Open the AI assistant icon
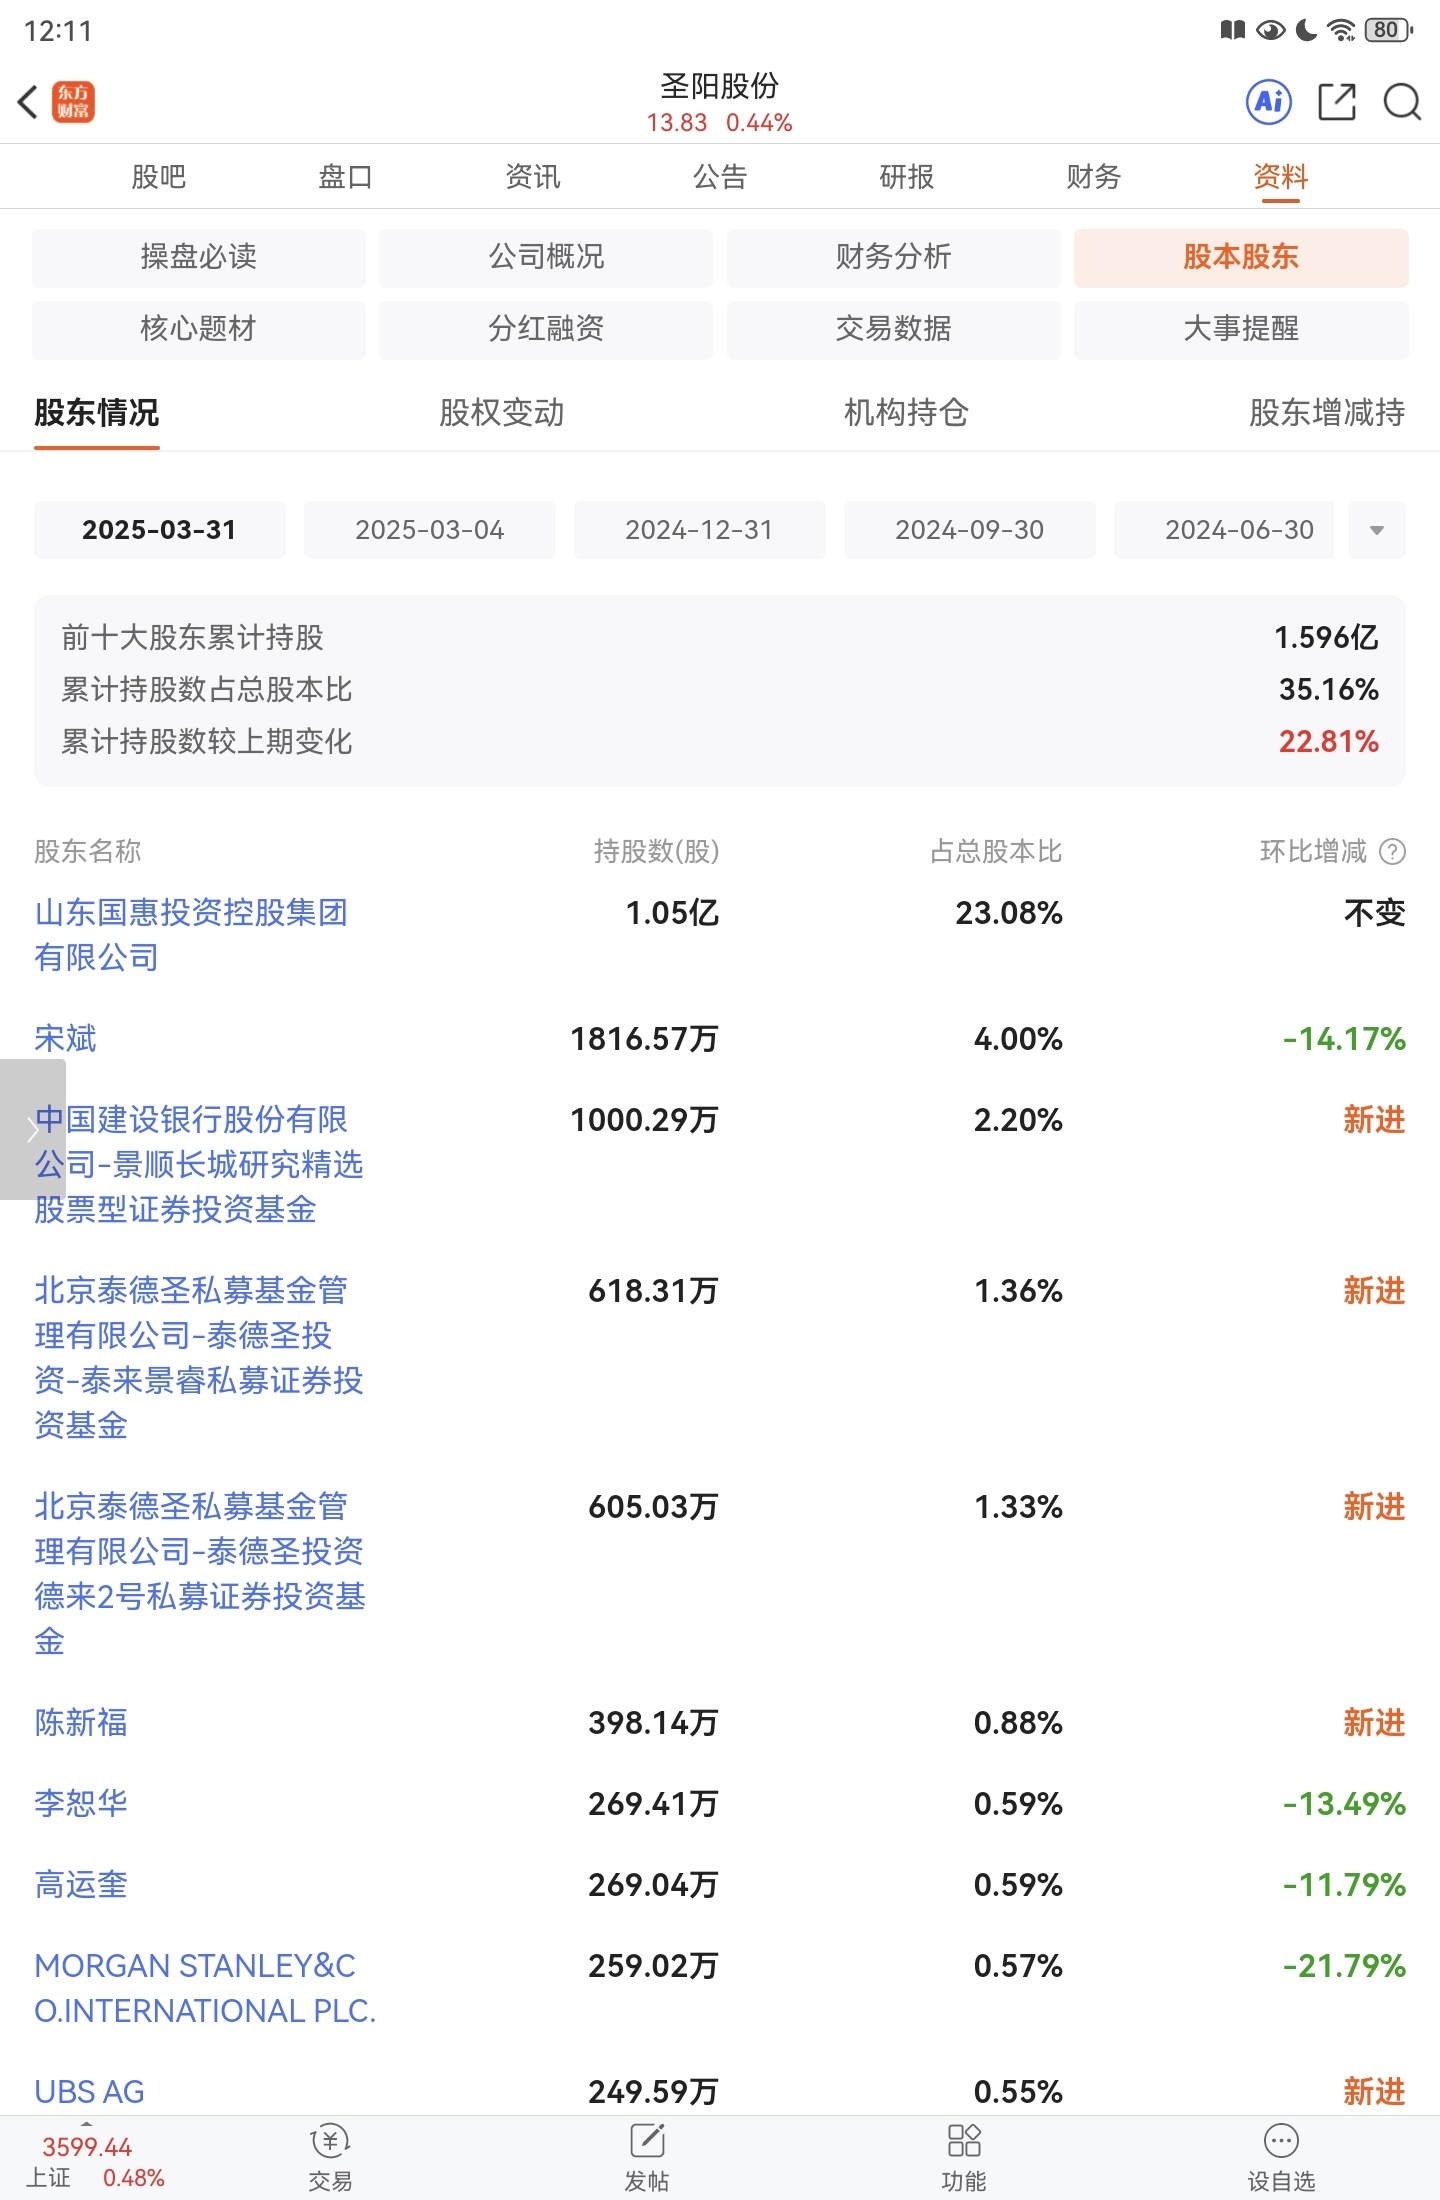Viewport: 1440px width, 2200px height. tap(1269, 102)
